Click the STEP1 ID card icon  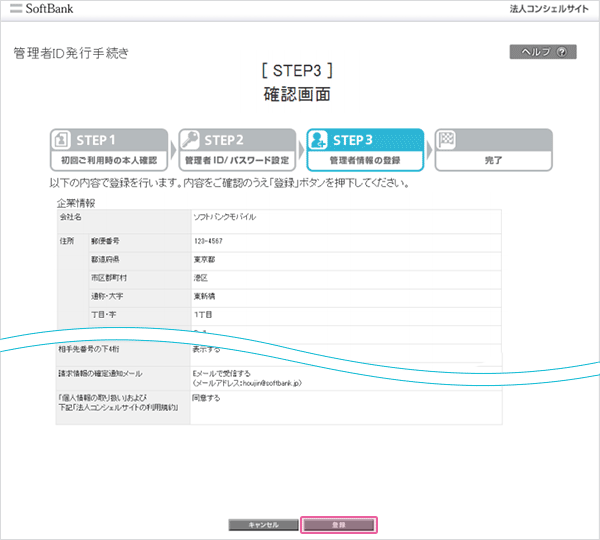click(61, 140)
